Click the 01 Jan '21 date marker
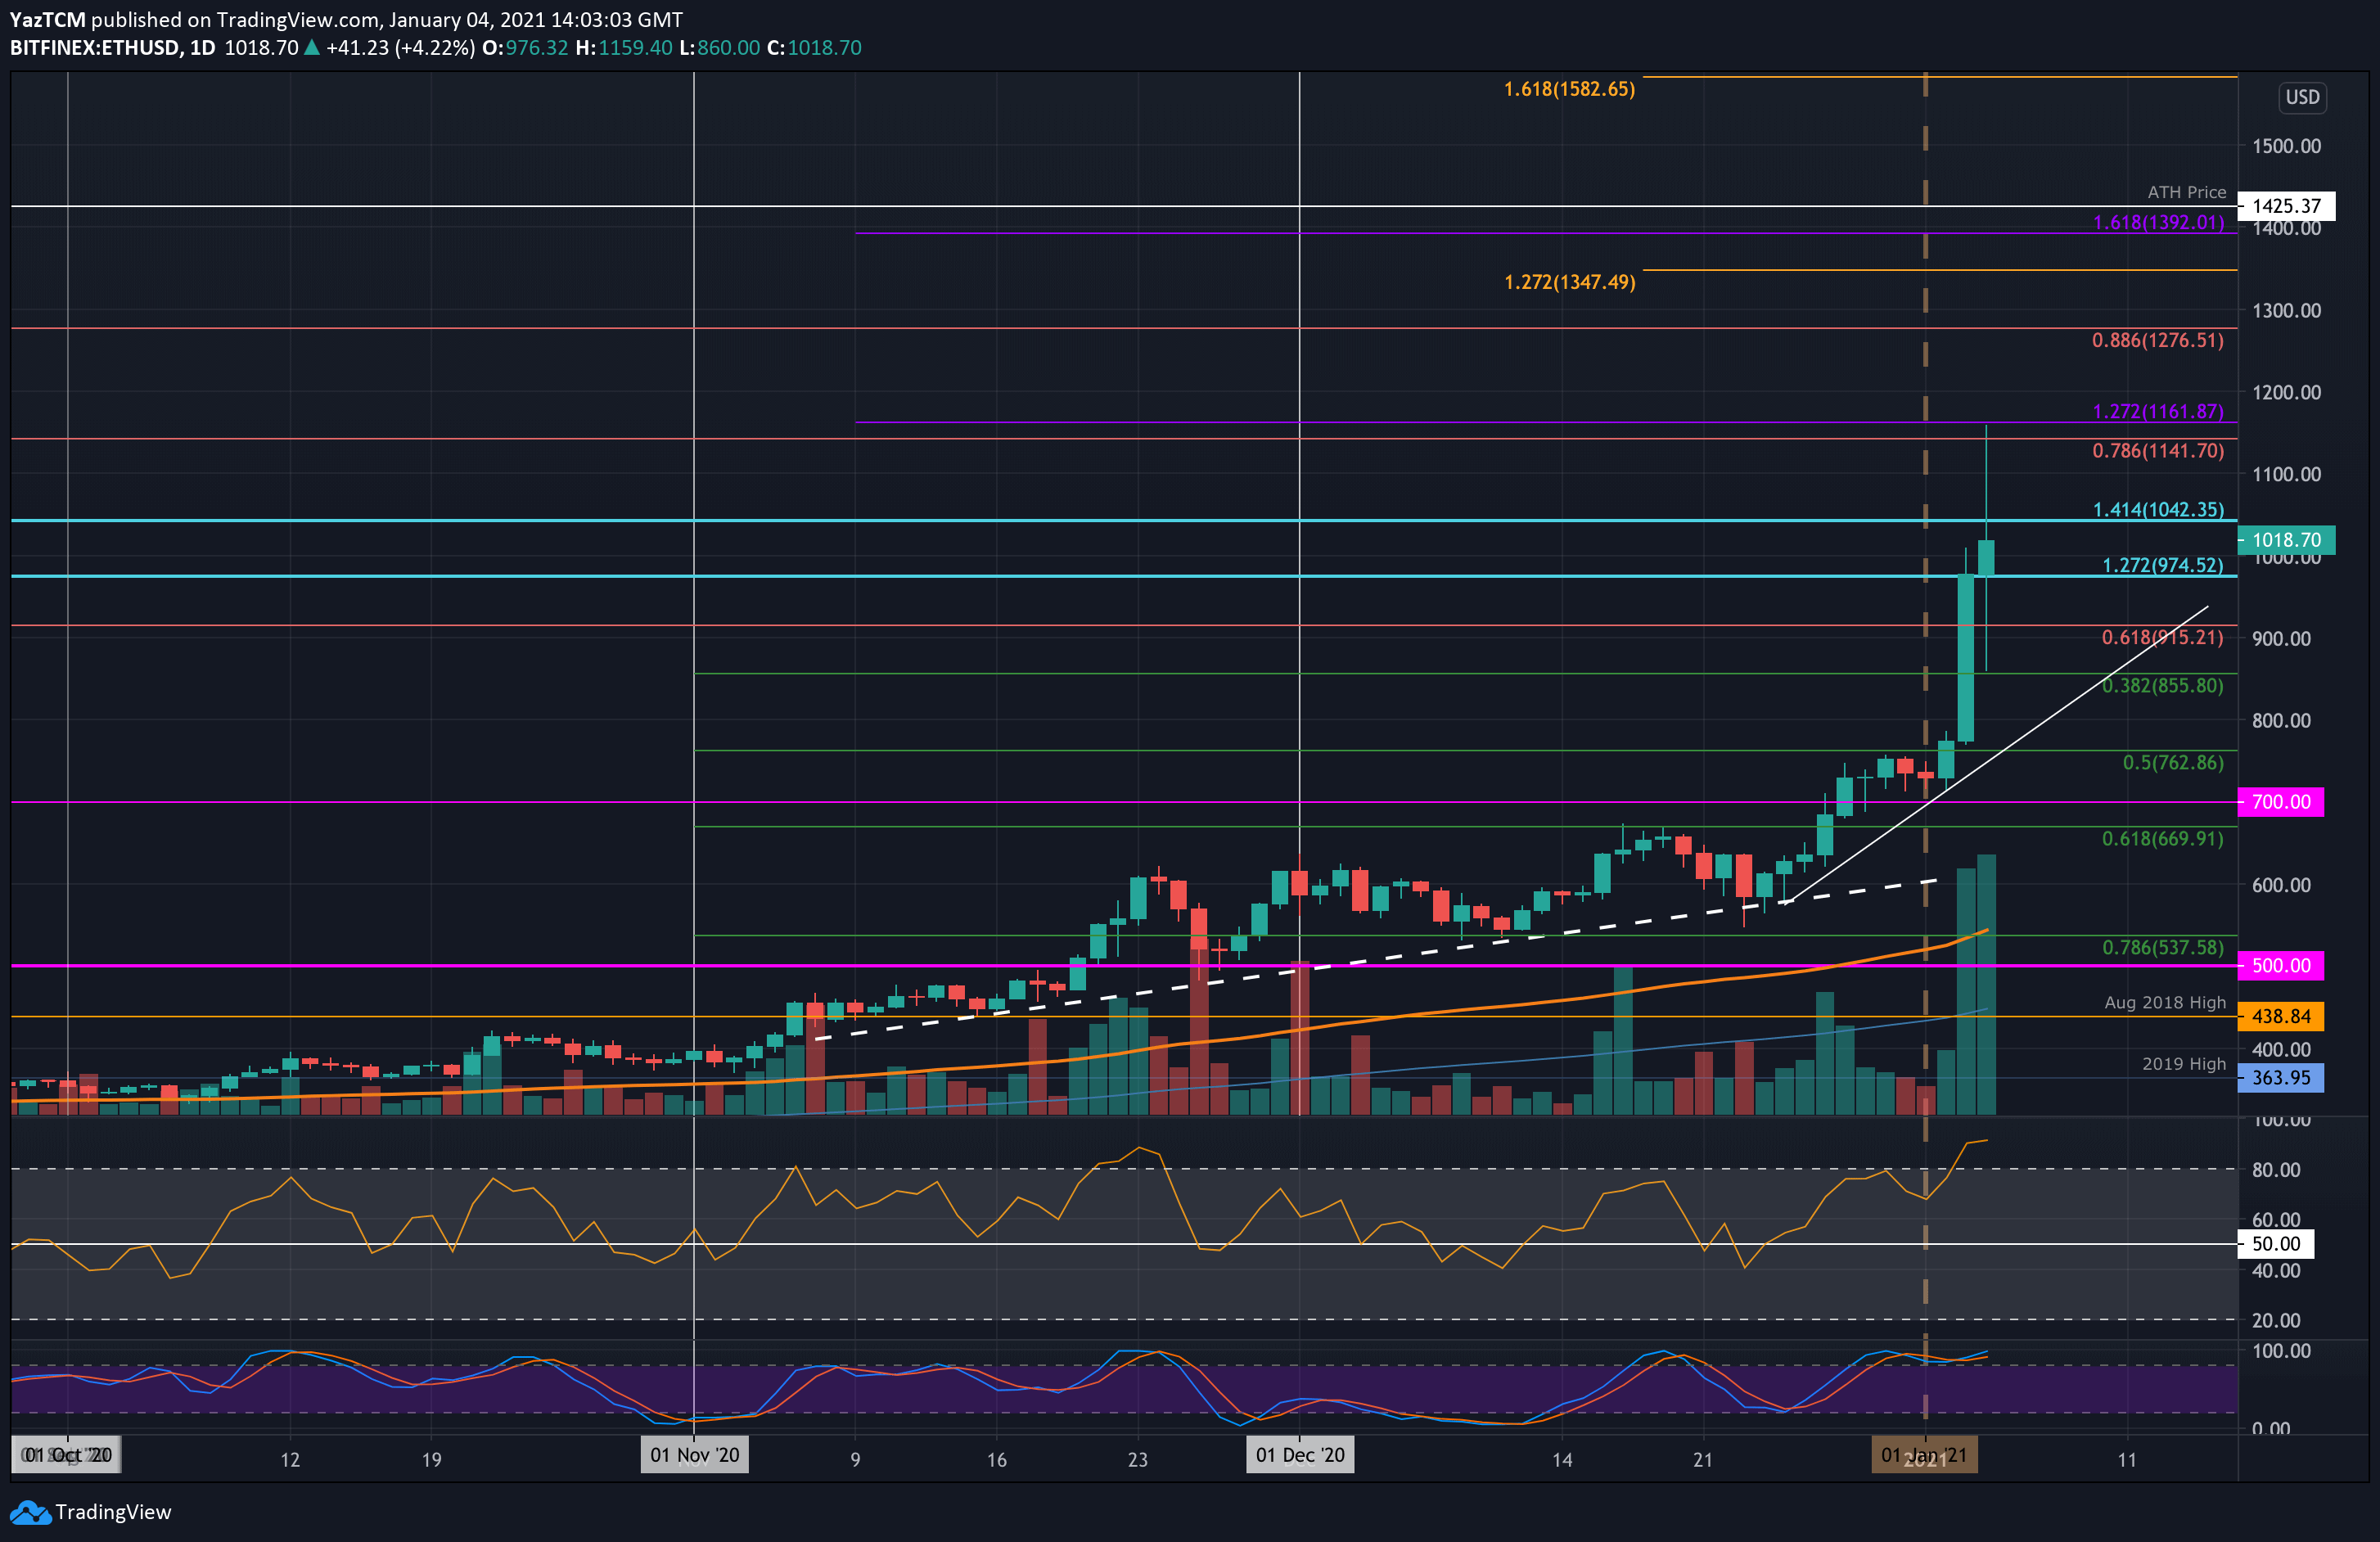This screenshot has width=2380, height=1542. pos(1924,1455)
